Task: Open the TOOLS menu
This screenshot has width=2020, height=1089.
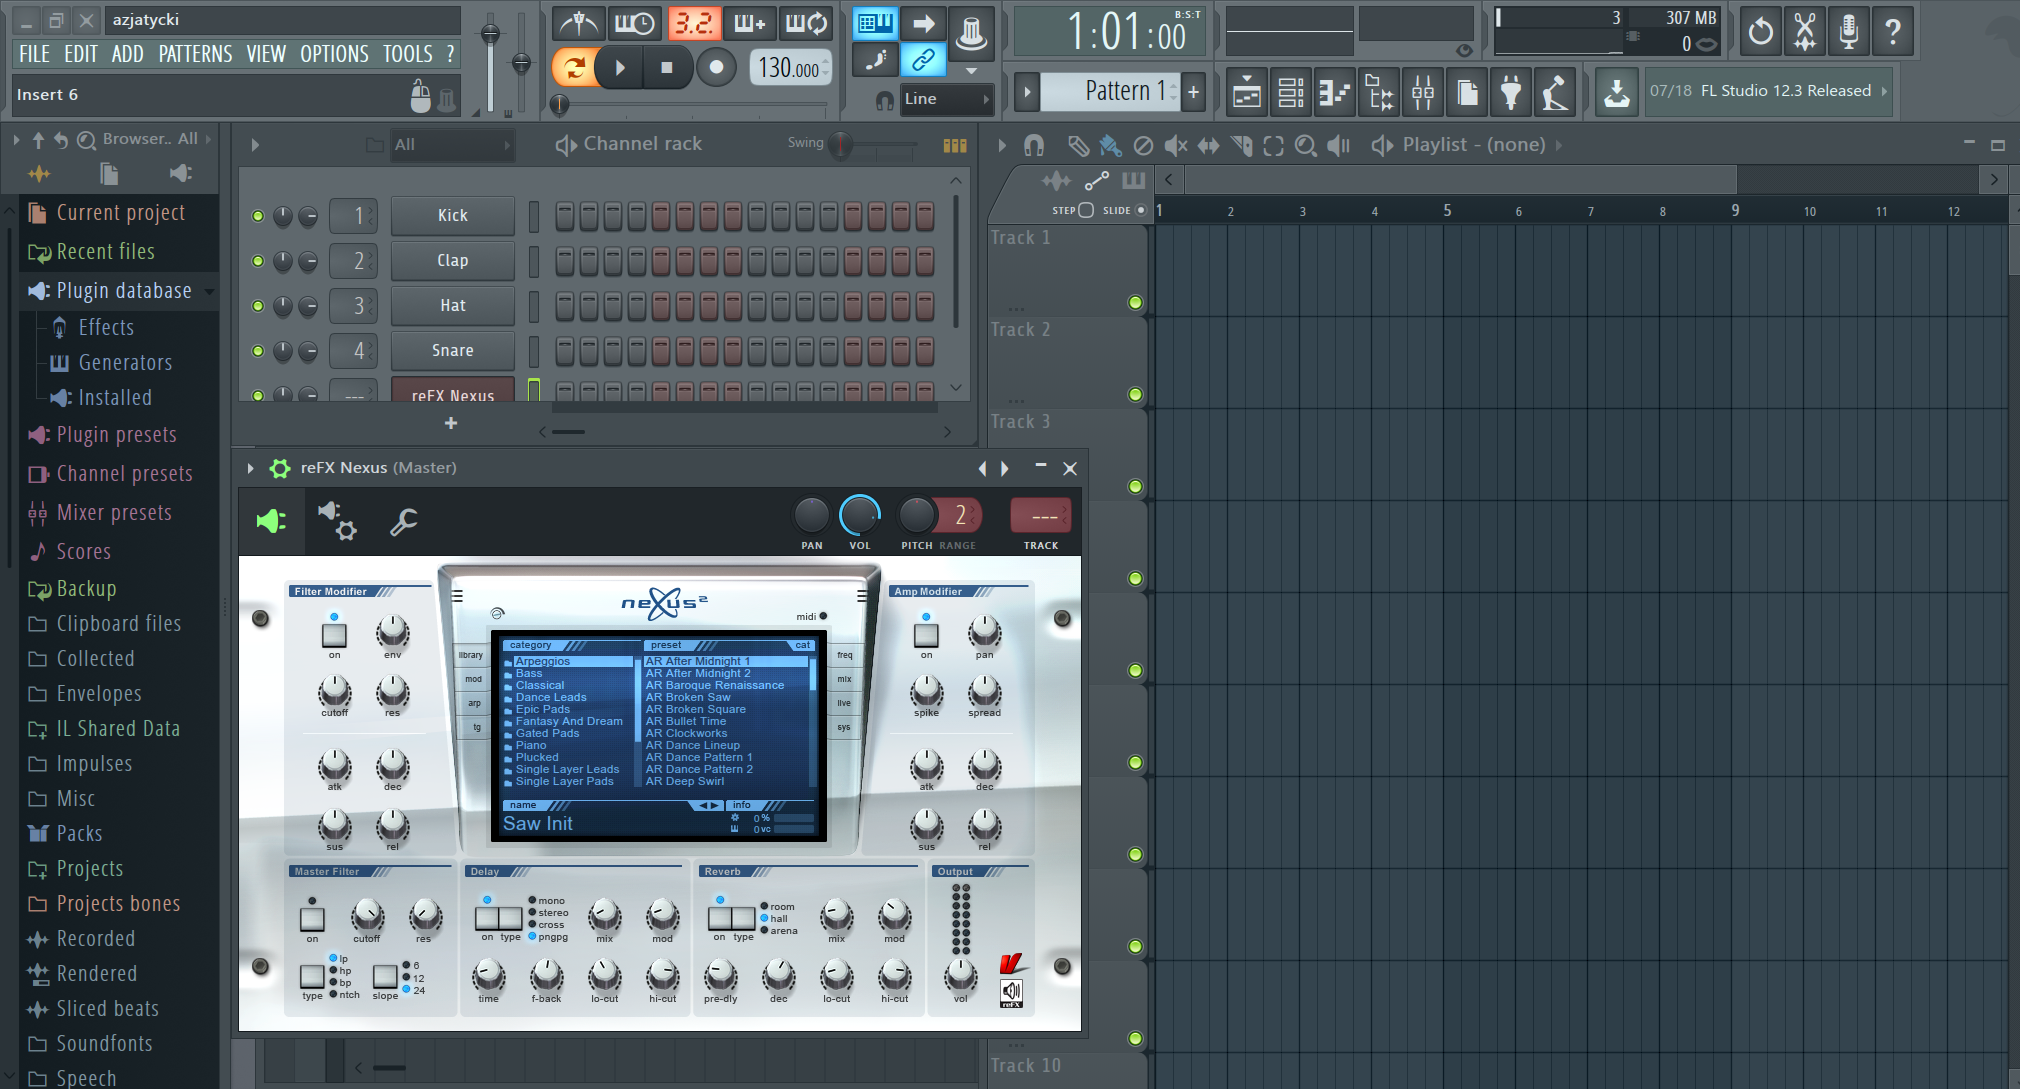Action: pos(407,54)
